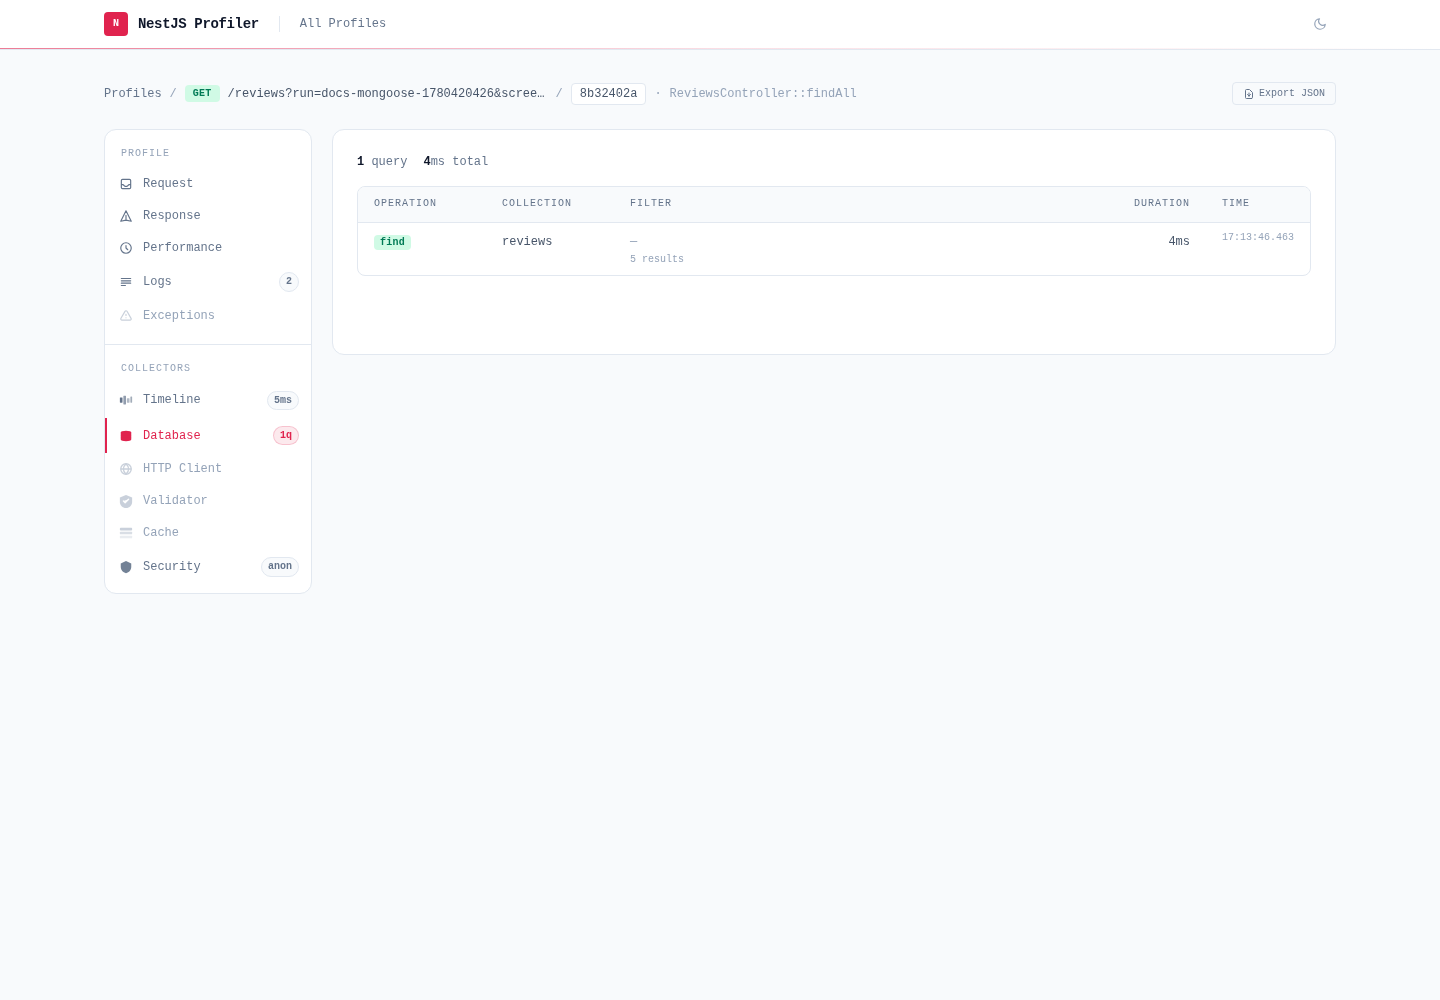Click the Timeline 5ms badge
Image resolution: width=1440 pixels, height=1000 pixels.
coord(283,400)
